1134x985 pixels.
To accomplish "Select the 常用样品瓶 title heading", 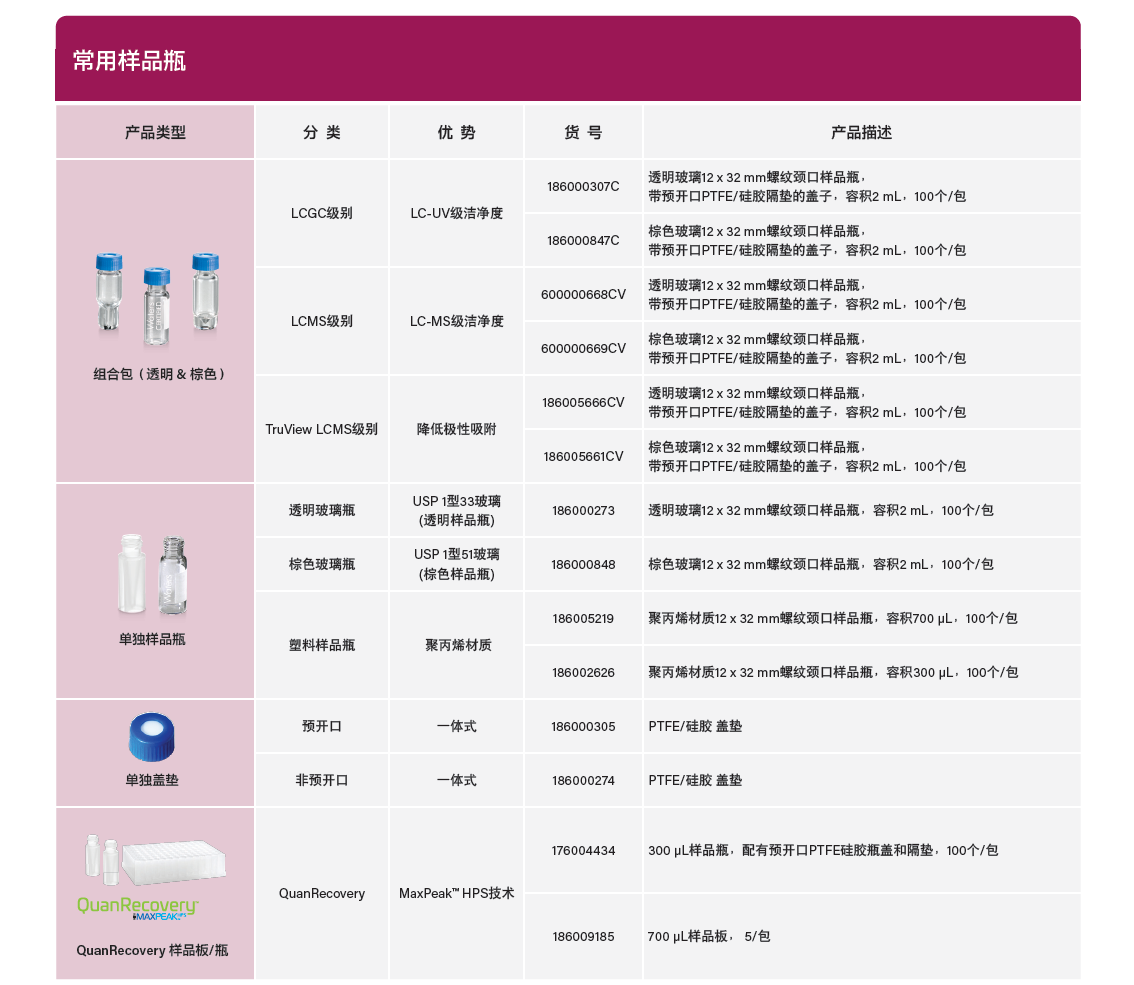I will click(129, 61).
